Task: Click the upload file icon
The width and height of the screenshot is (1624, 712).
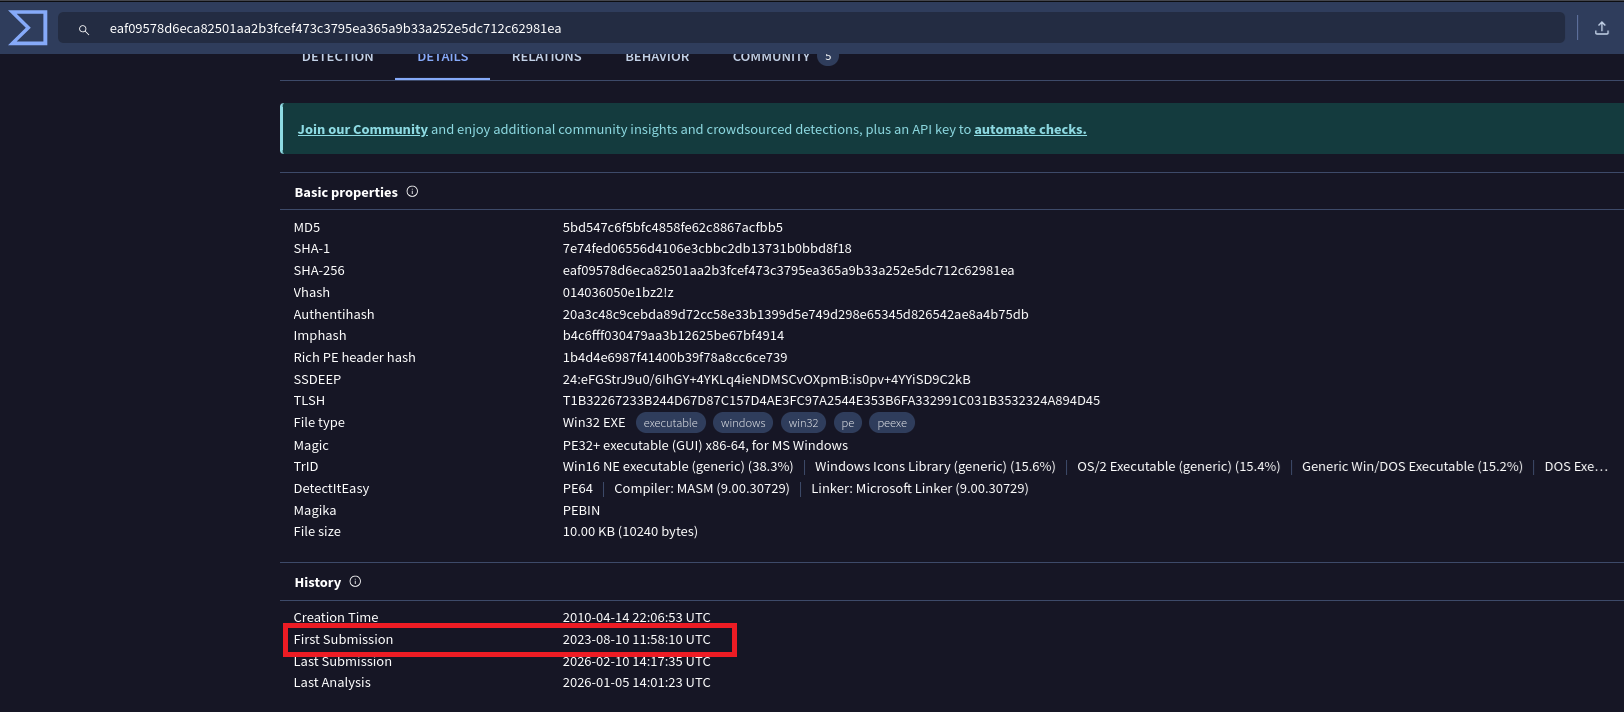Action: 1601,28
